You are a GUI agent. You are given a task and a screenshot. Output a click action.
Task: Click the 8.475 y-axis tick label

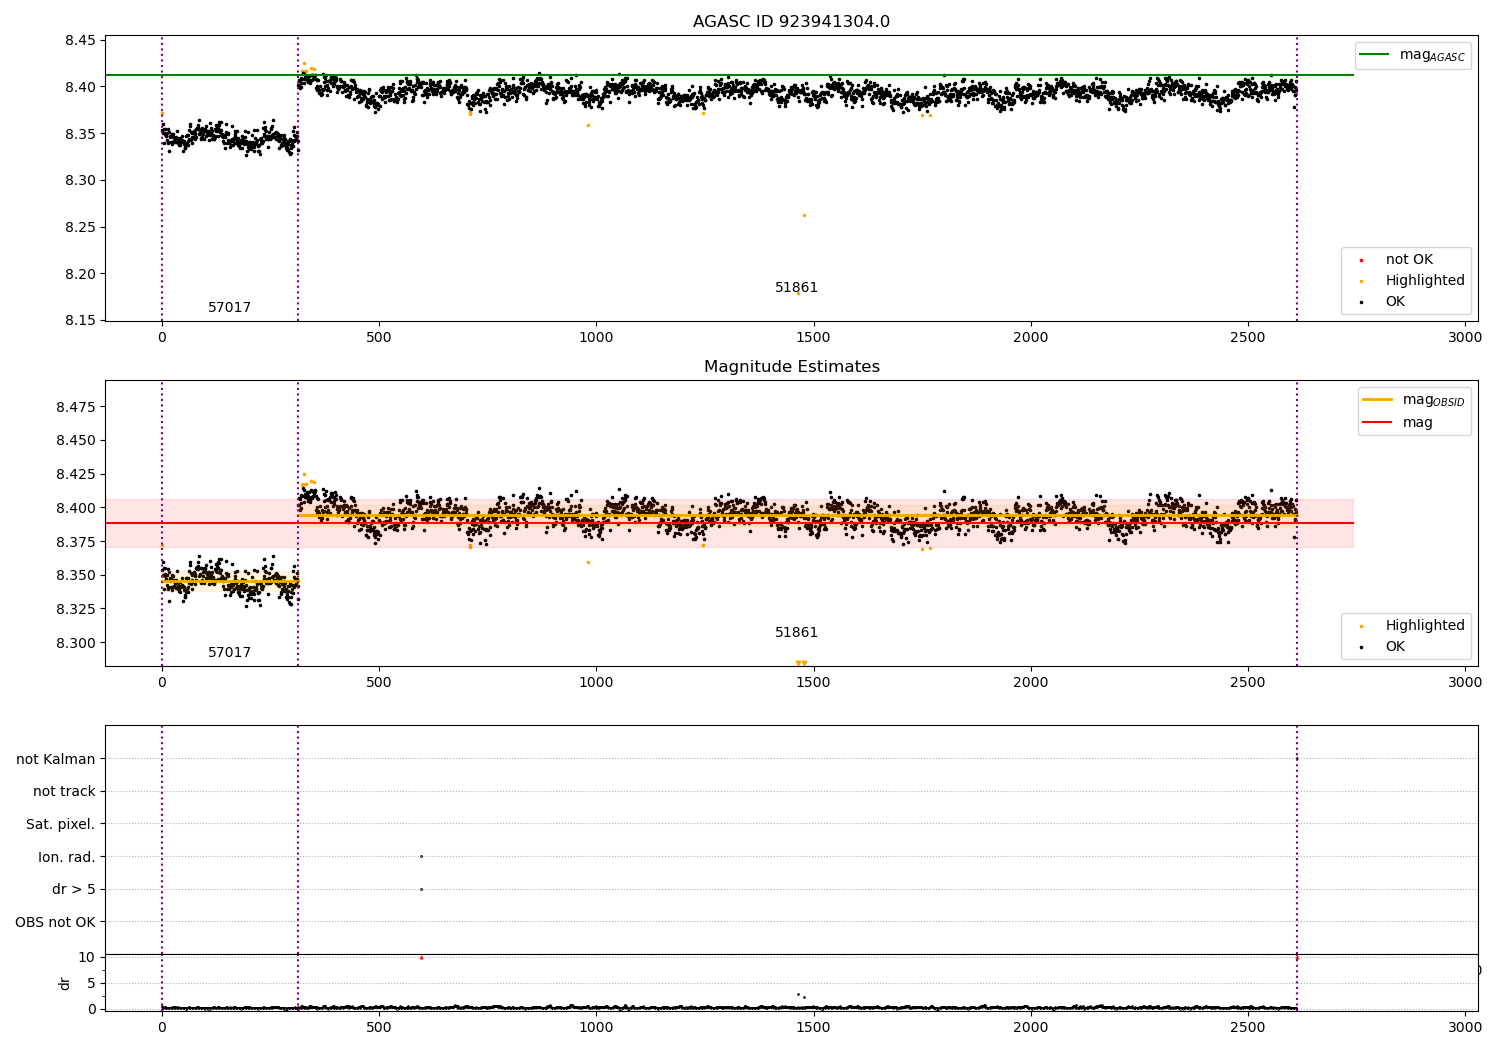77,407
